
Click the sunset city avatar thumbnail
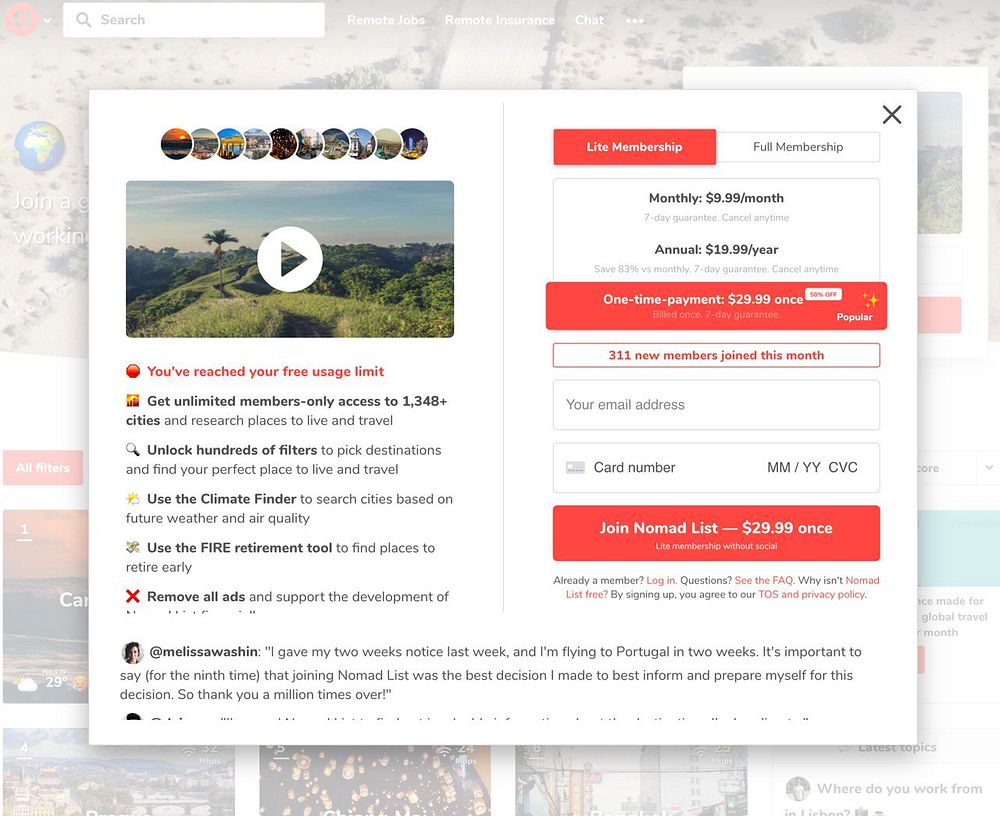click(x=177, y=144)
